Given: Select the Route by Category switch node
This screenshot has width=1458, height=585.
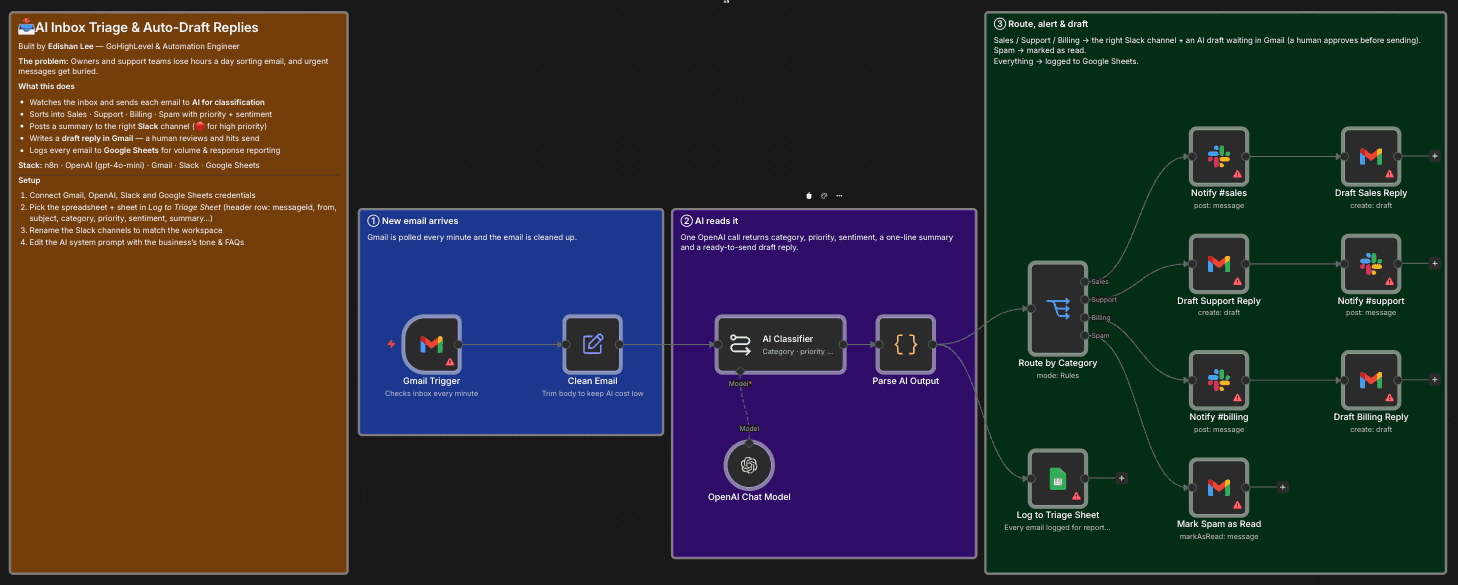Looking at the screenshot, I should click(1057, 309).
